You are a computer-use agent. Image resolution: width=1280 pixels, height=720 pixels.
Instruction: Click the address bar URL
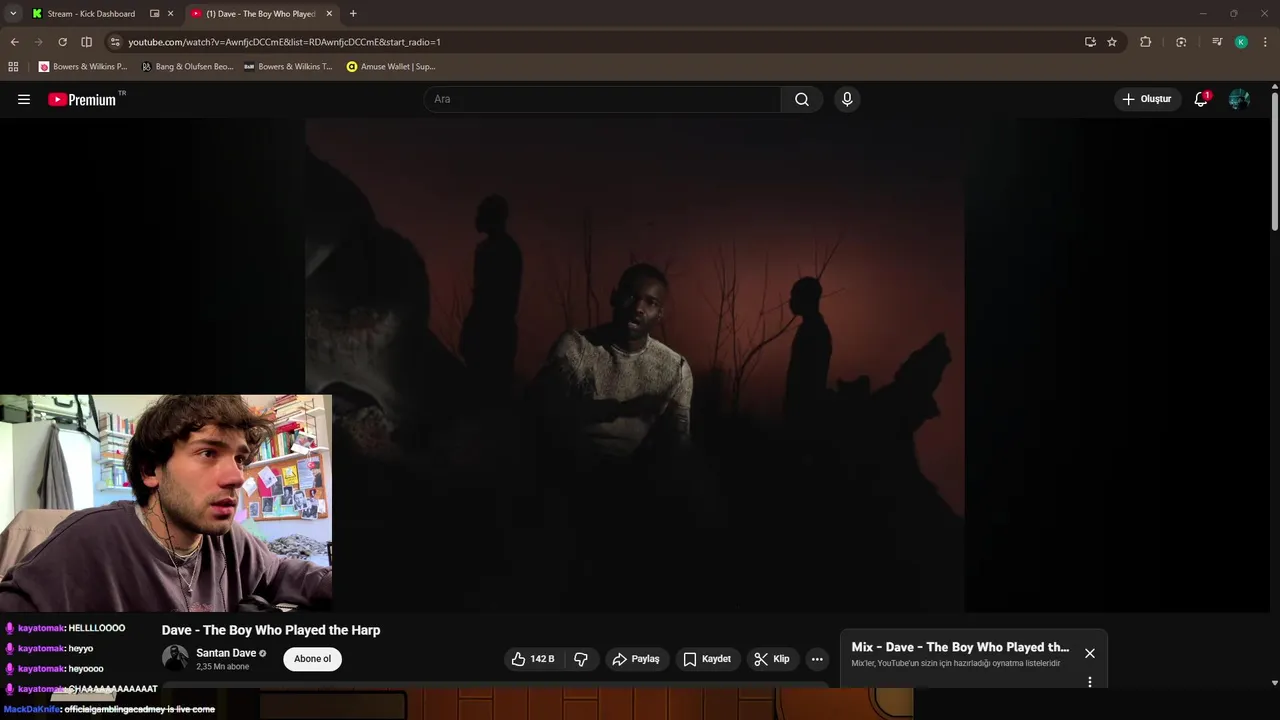[x=284, y=42]
